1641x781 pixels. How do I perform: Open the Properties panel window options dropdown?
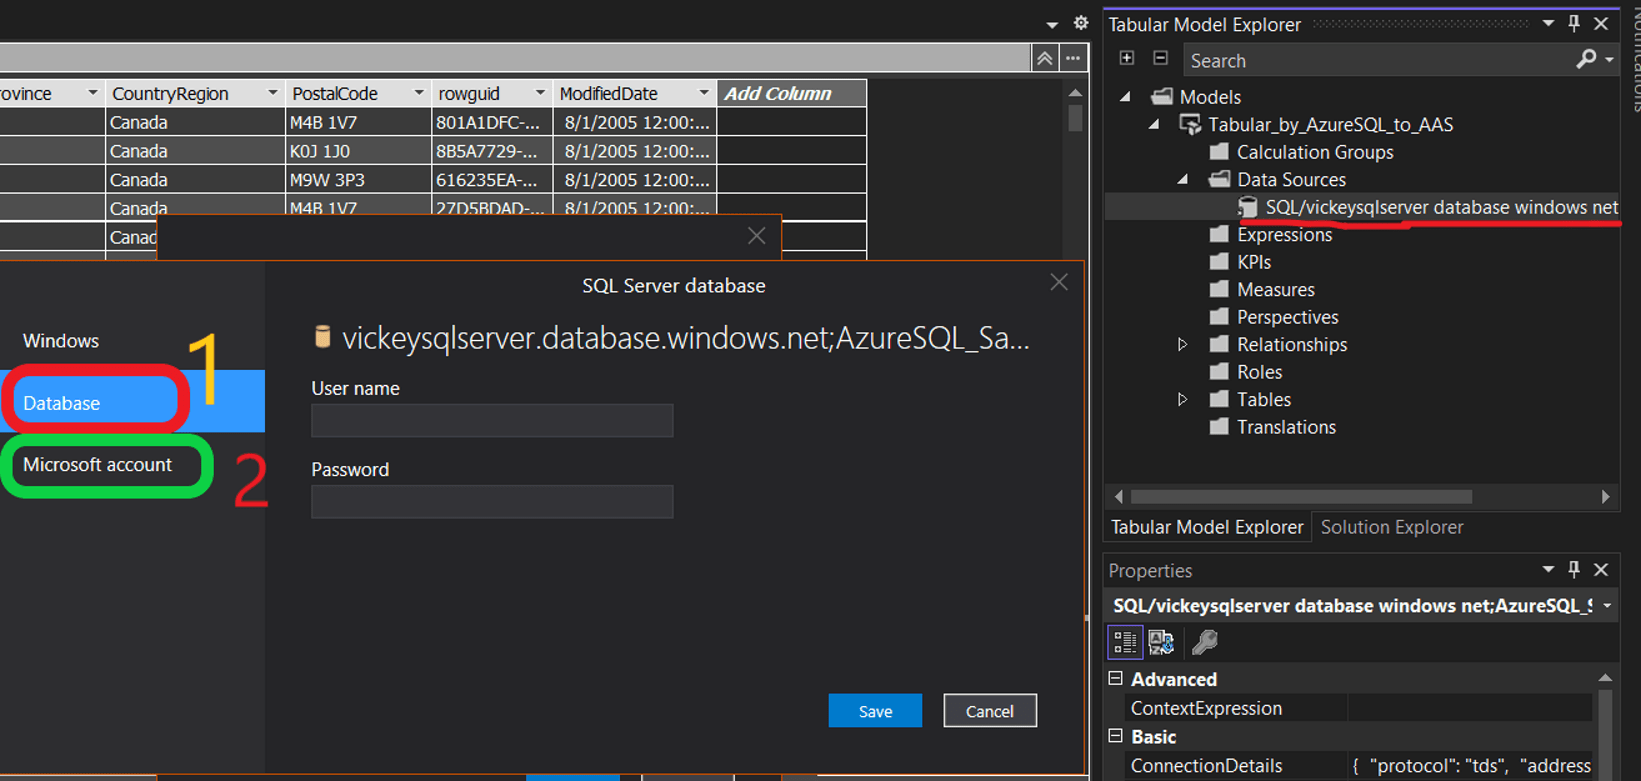[1548, 570]
